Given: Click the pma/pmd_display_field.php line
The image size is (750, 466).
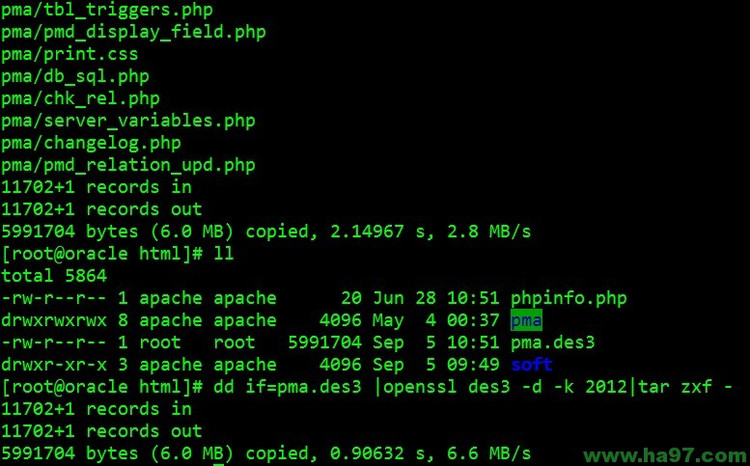Looking at the screenshot, I should pos(133,32).
